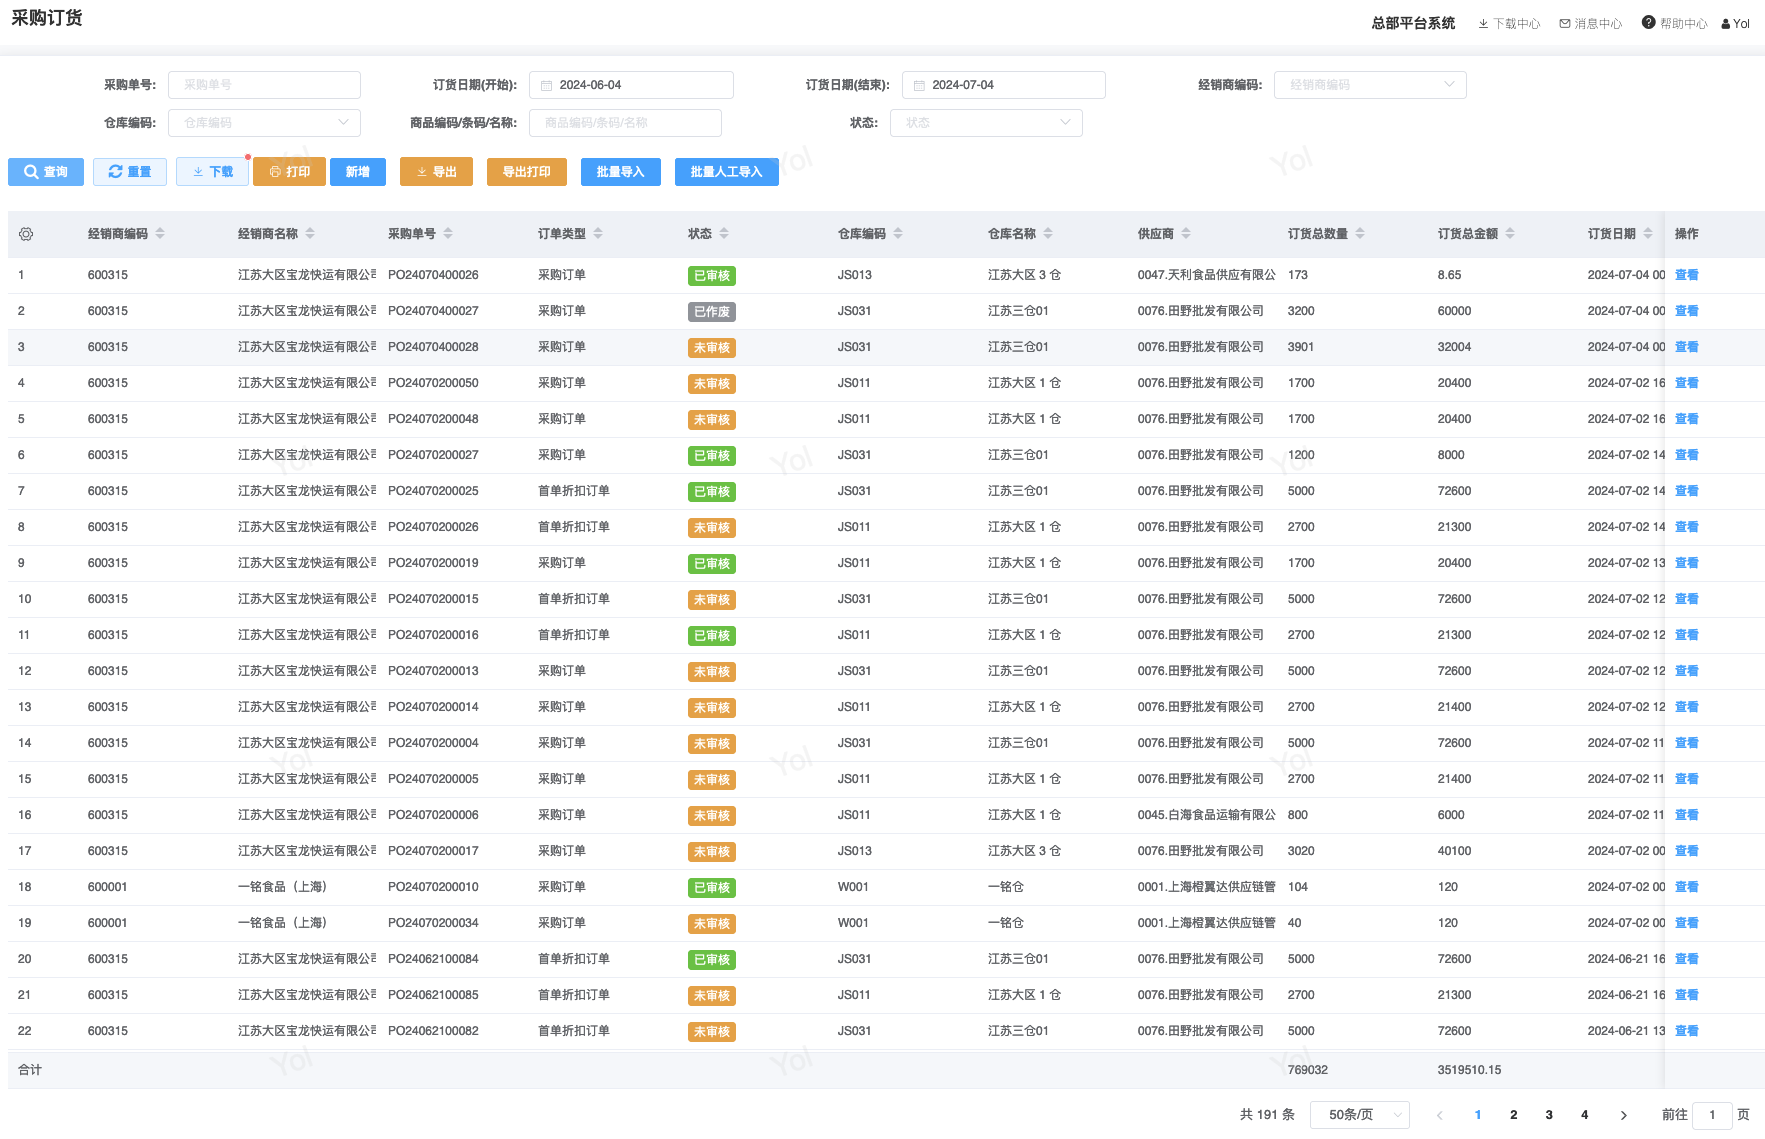Jump to page 4 in pagination
This screenshot has width=1765, height=1139.
click(x=1584, y=1115)
